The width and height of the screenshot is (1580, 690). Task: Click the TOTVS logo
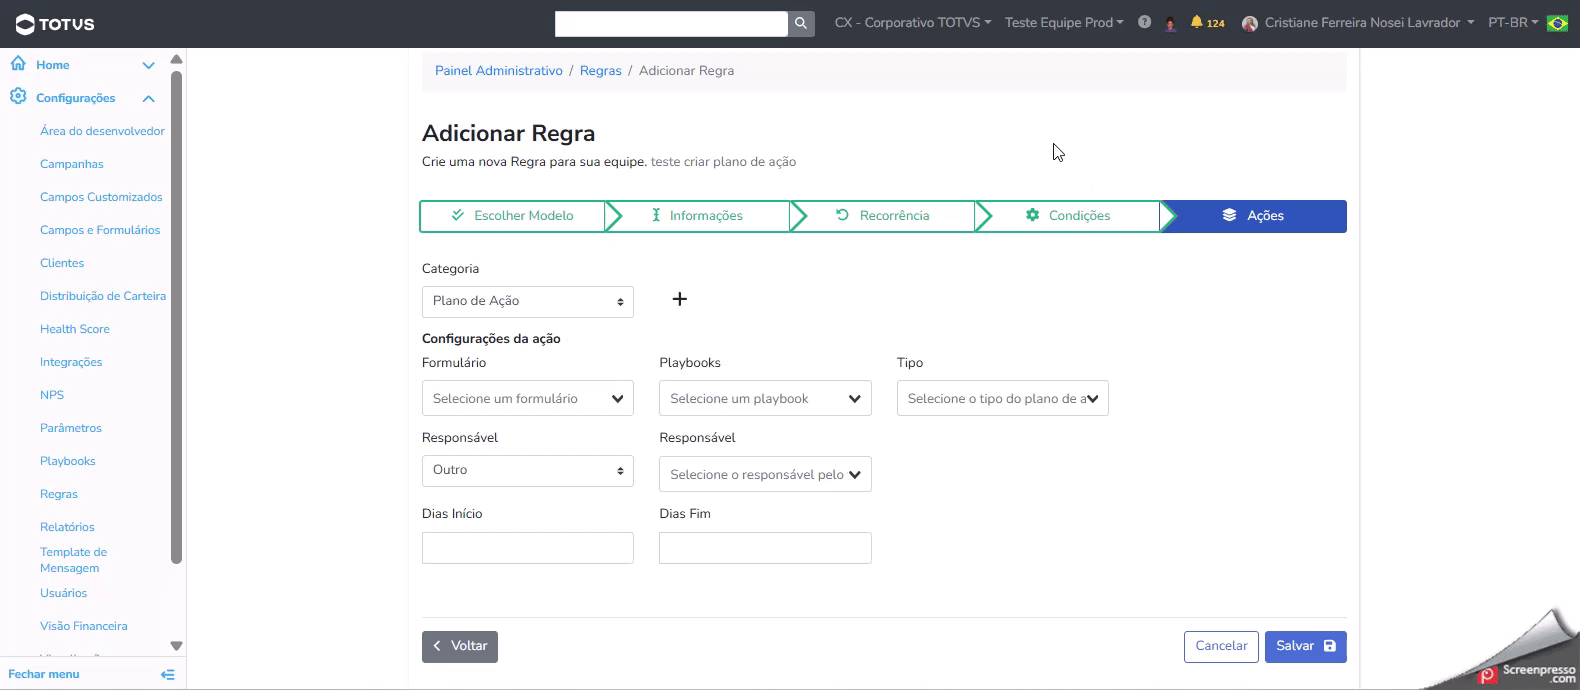[56, 24]
